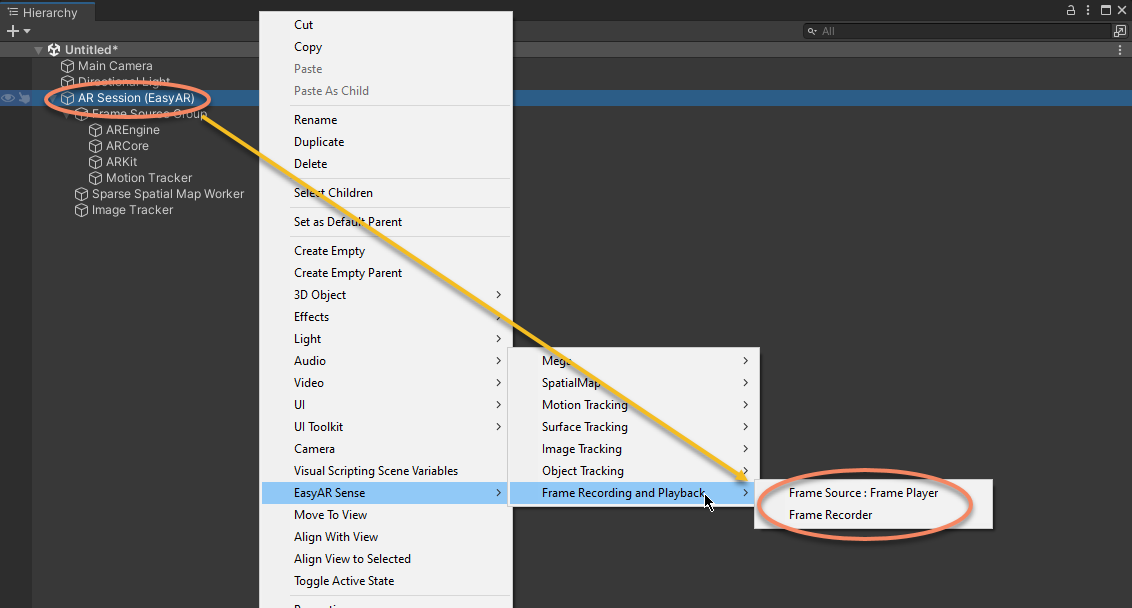
Task: Toggle picking hand icon for AR Session
Action: [23, 98]
